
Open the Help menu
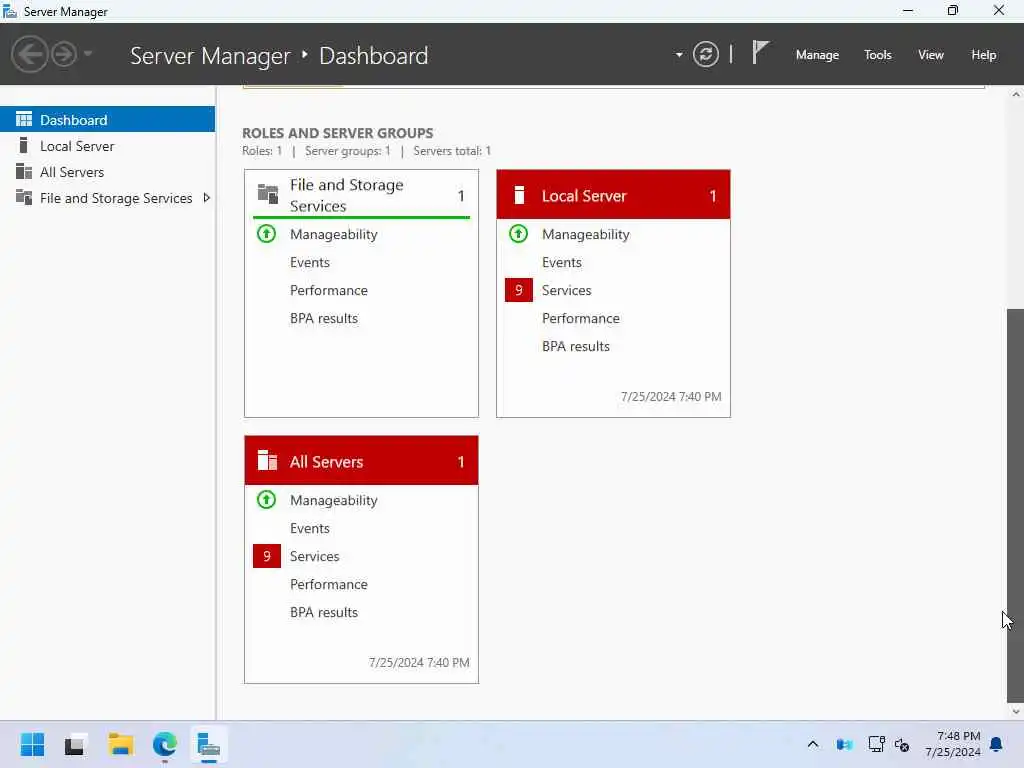point(983,55)
